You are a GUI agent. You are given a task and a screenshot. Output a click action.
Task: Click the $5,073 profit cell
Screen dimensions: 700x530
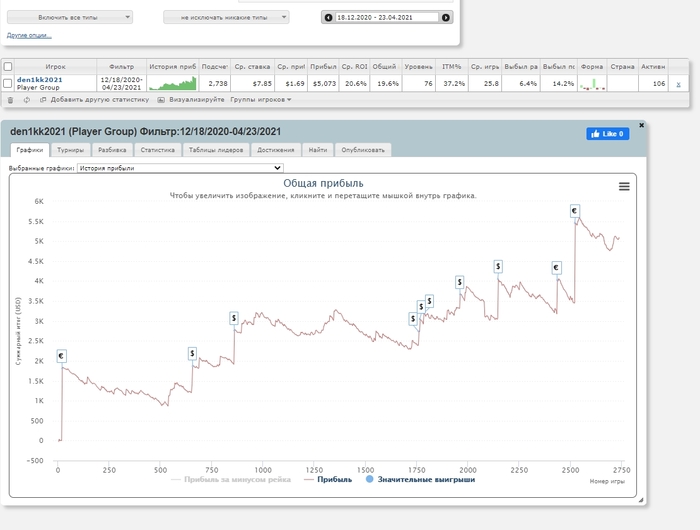click(x=325, y=83)
